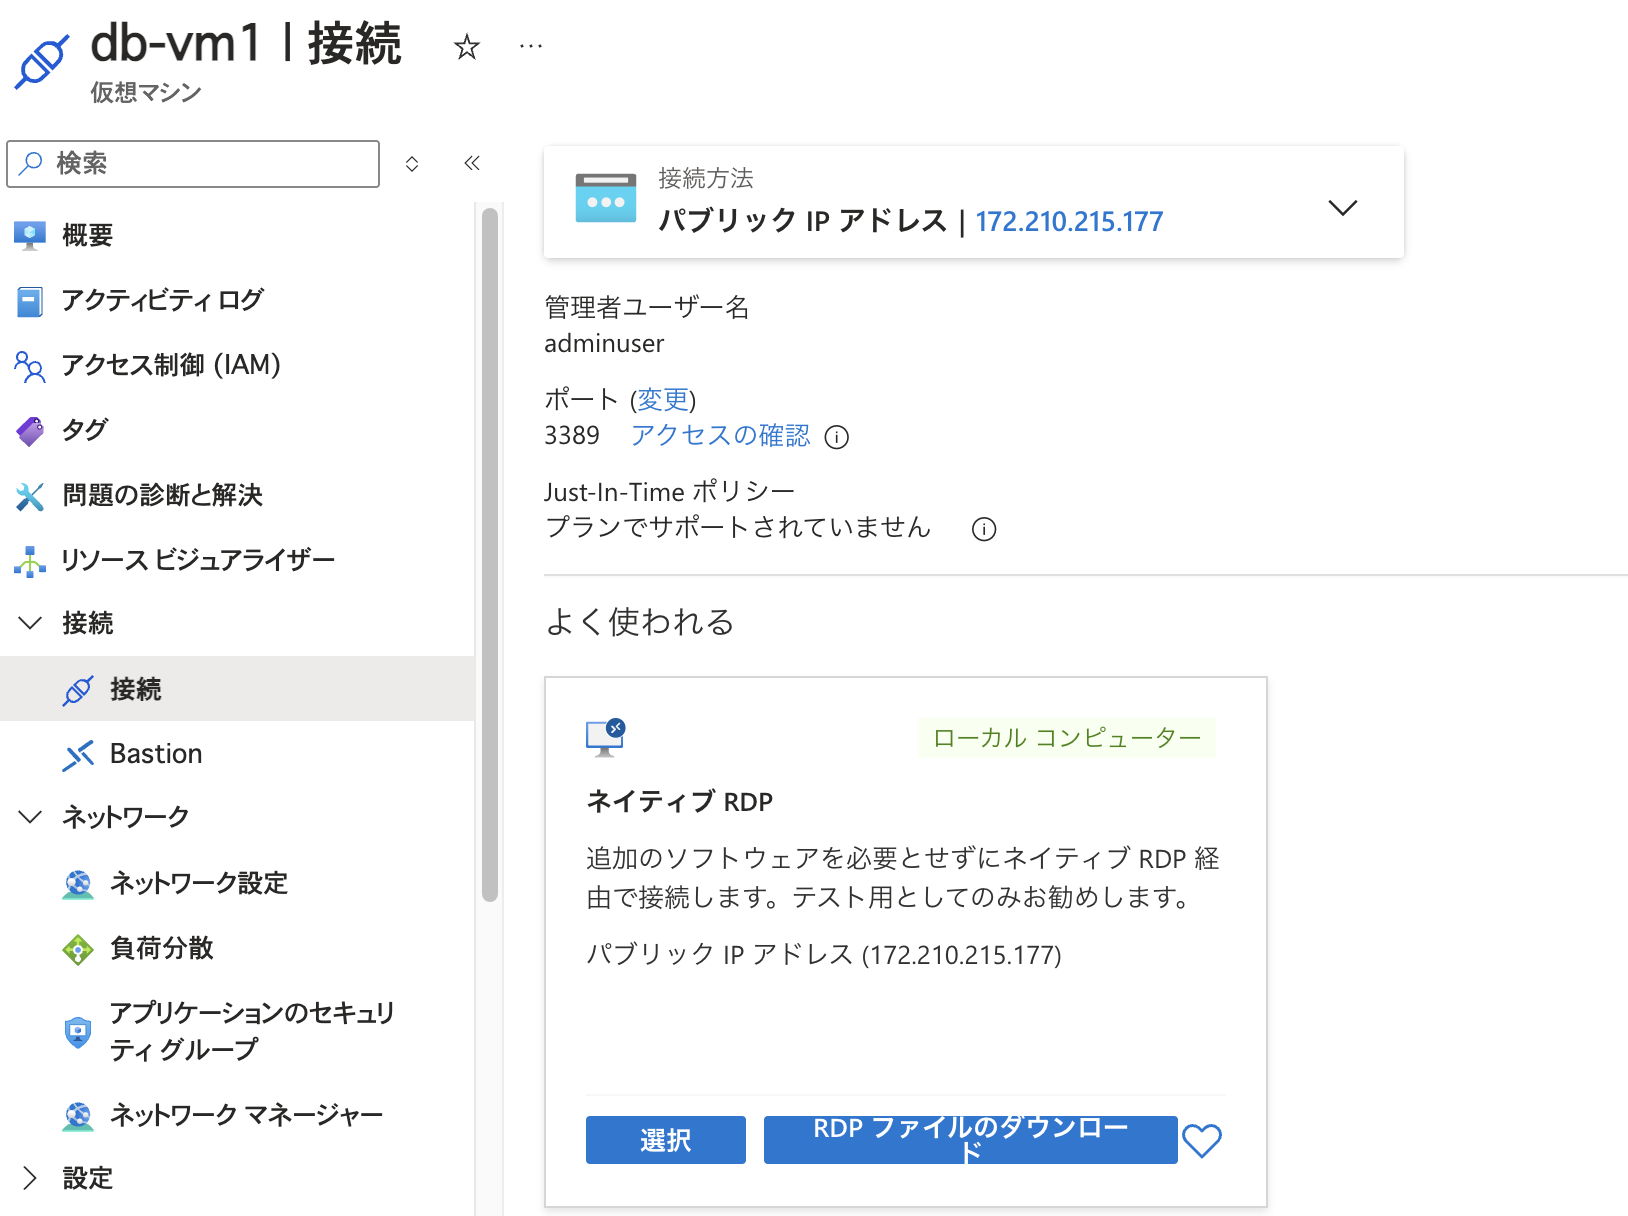Click inside the 検索 search field
Image resolution: width=1628 pixels, height=1216 pixels.
[193, 163]
